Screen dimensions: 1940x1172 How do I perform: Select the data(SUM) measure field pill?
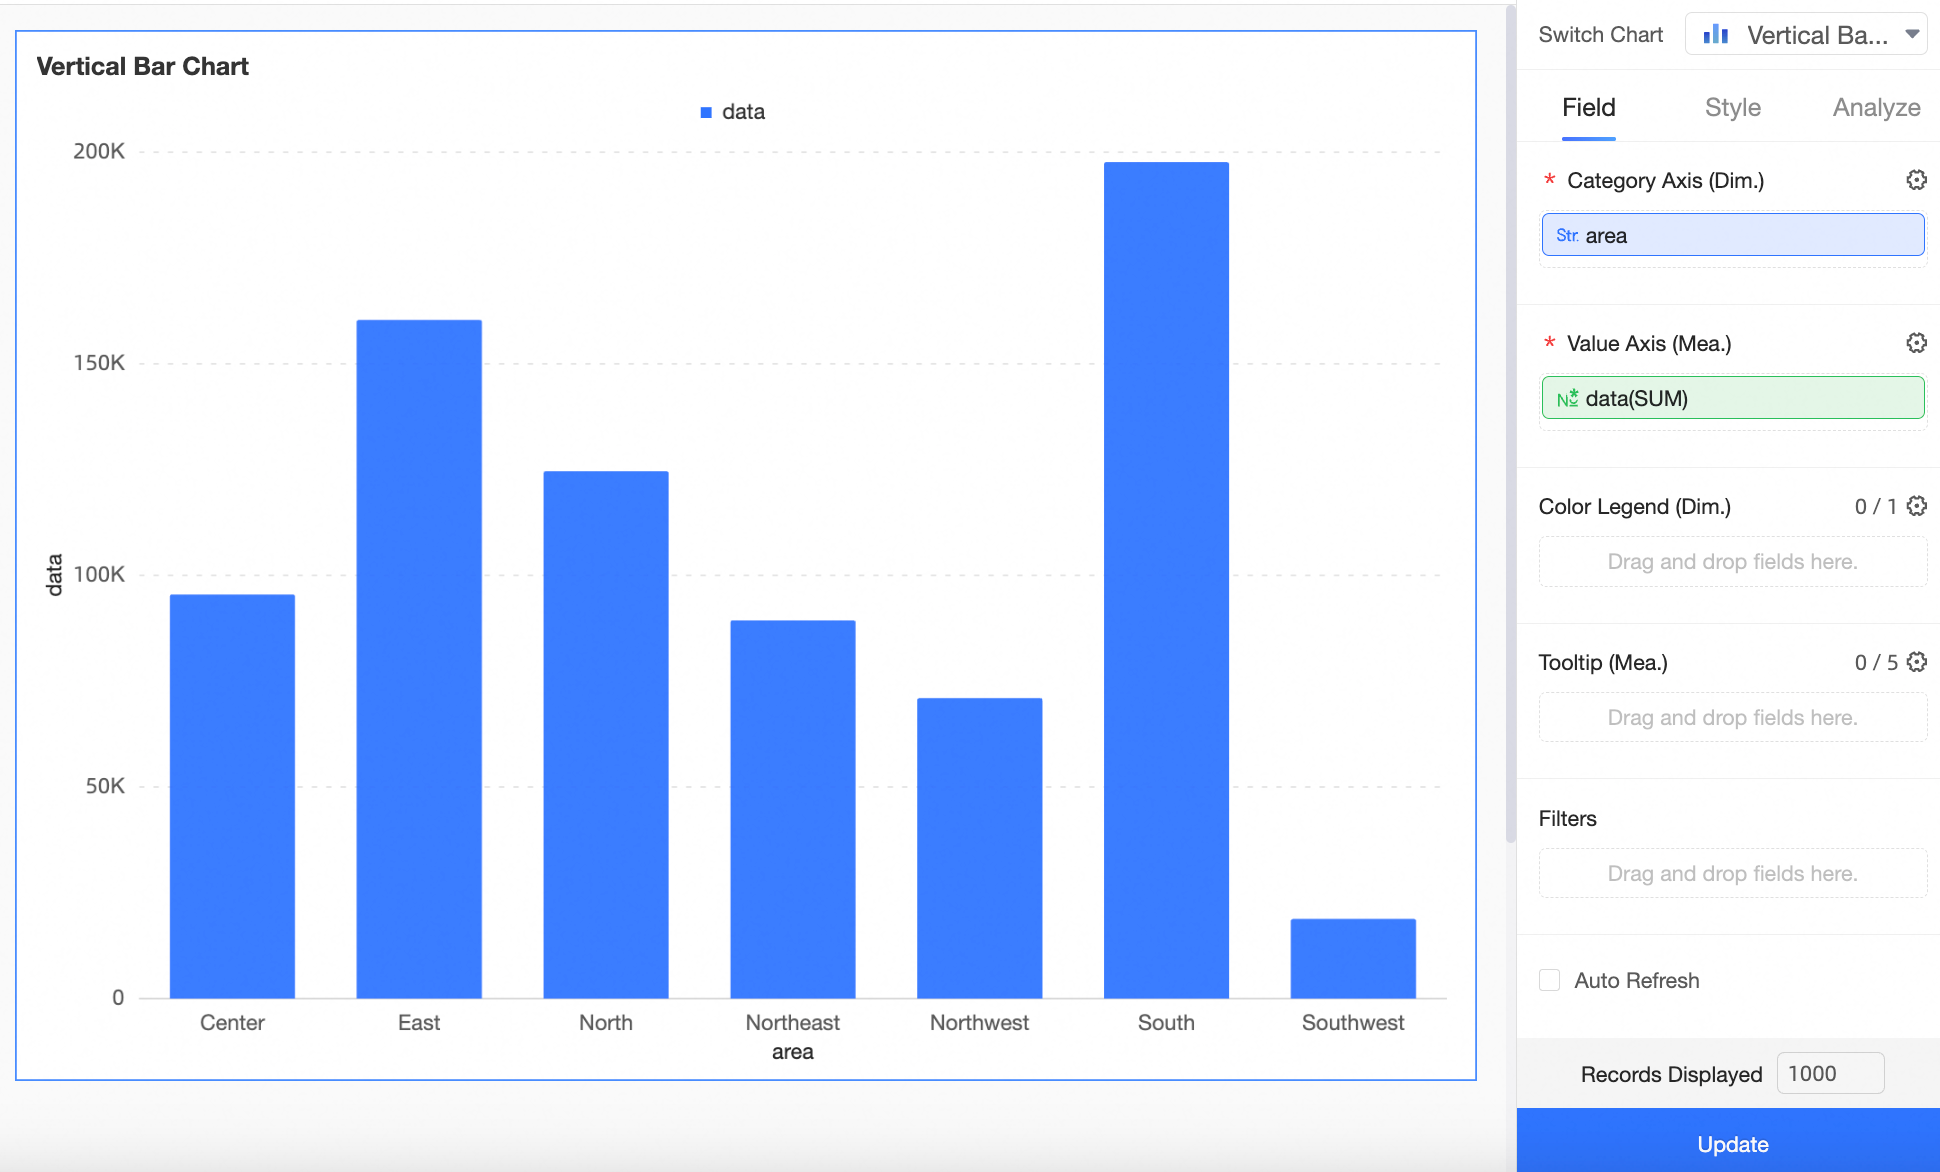pos(1732,398)
